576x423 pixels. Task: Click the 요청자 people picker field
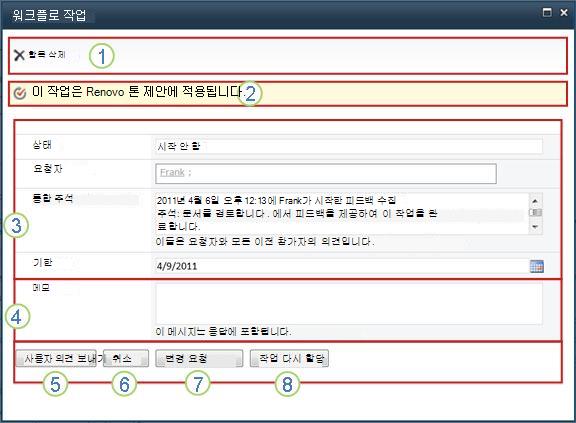click(x=326, y=173)
